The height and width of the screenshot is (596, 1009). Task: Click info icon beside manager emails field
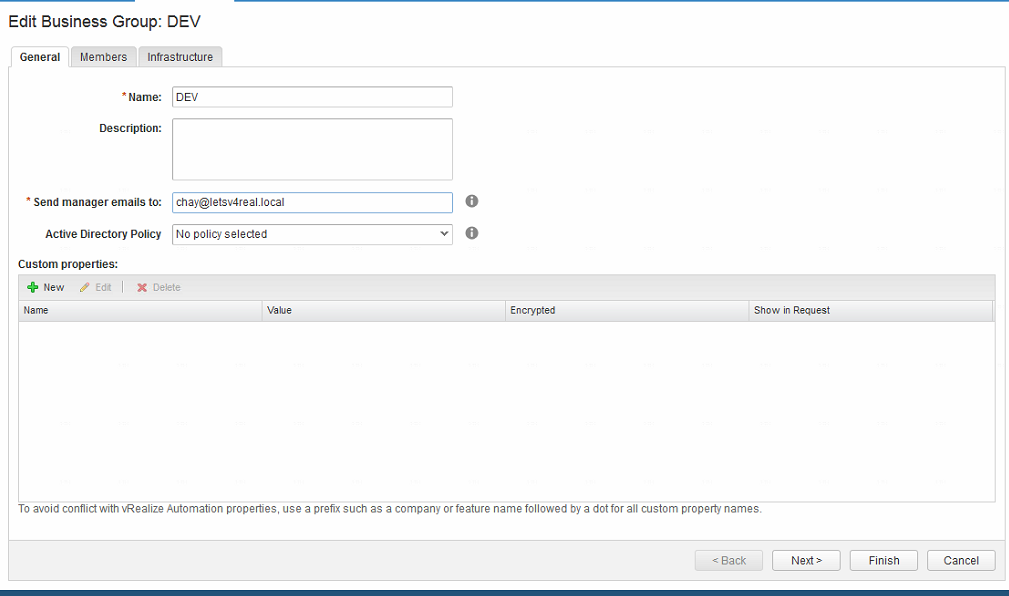pyautogui.click(x=472, y=201)
